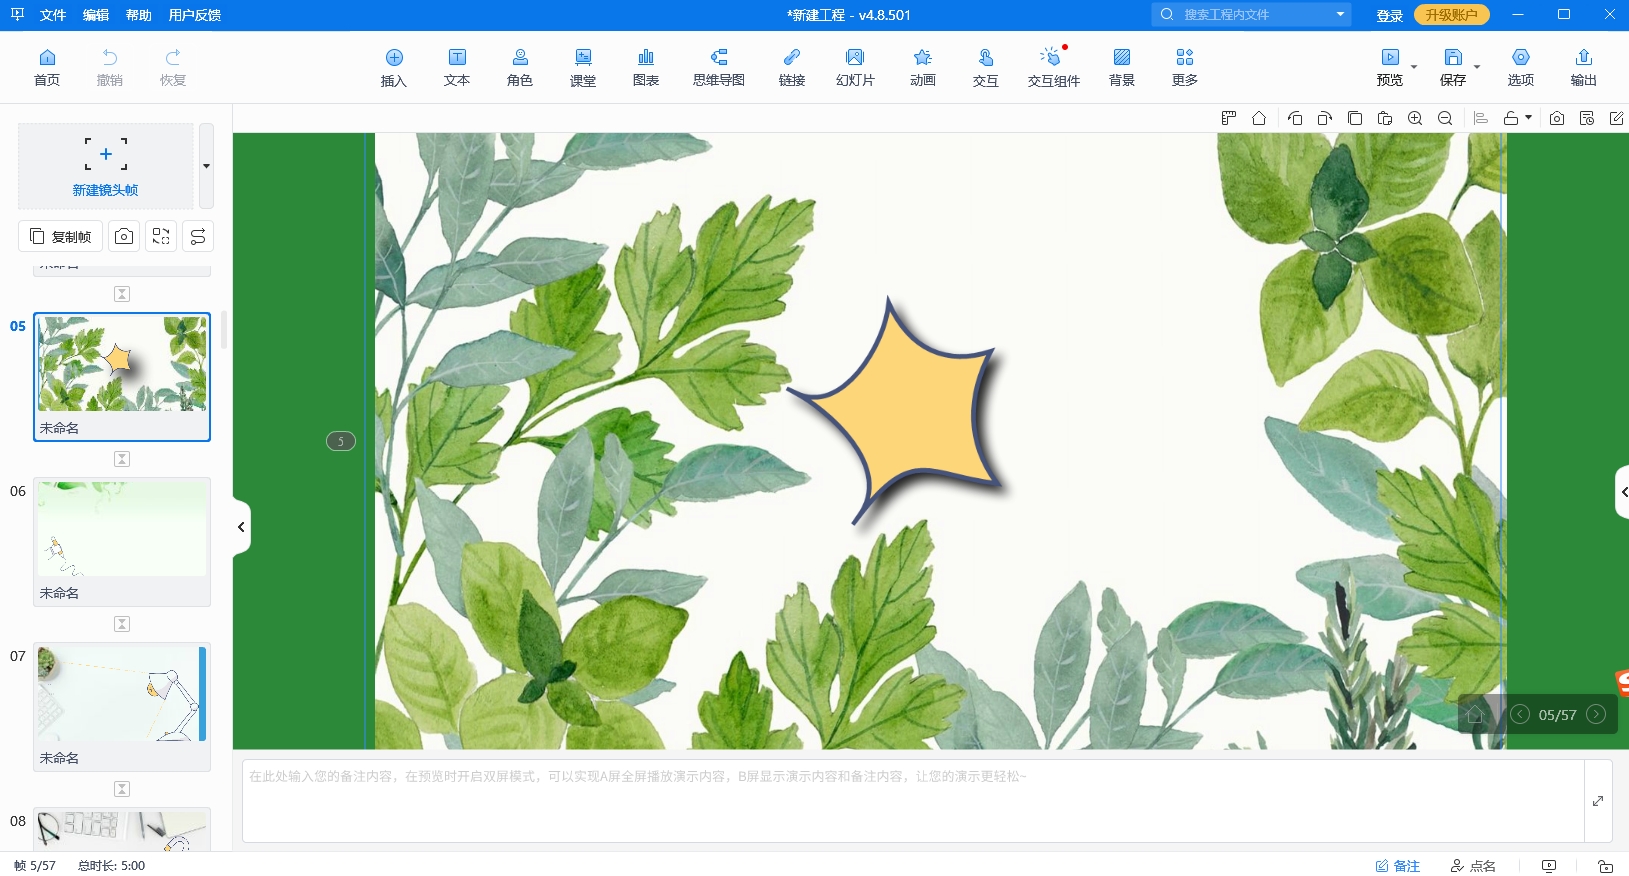Open the 动画 animation tool

pyautogui.click(x=923, y=67)
